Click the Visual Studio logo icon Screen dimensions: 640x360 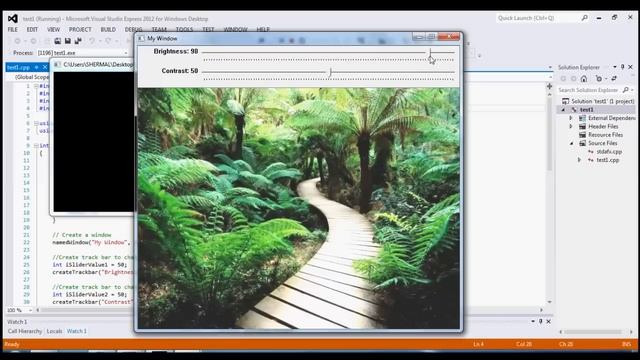[x=13, y=18]
